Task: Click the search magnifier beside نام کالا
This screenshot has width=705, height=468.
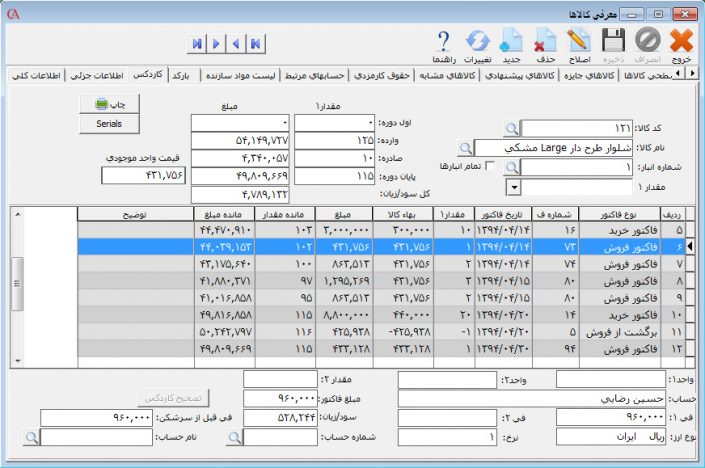Action: [466, 147]
